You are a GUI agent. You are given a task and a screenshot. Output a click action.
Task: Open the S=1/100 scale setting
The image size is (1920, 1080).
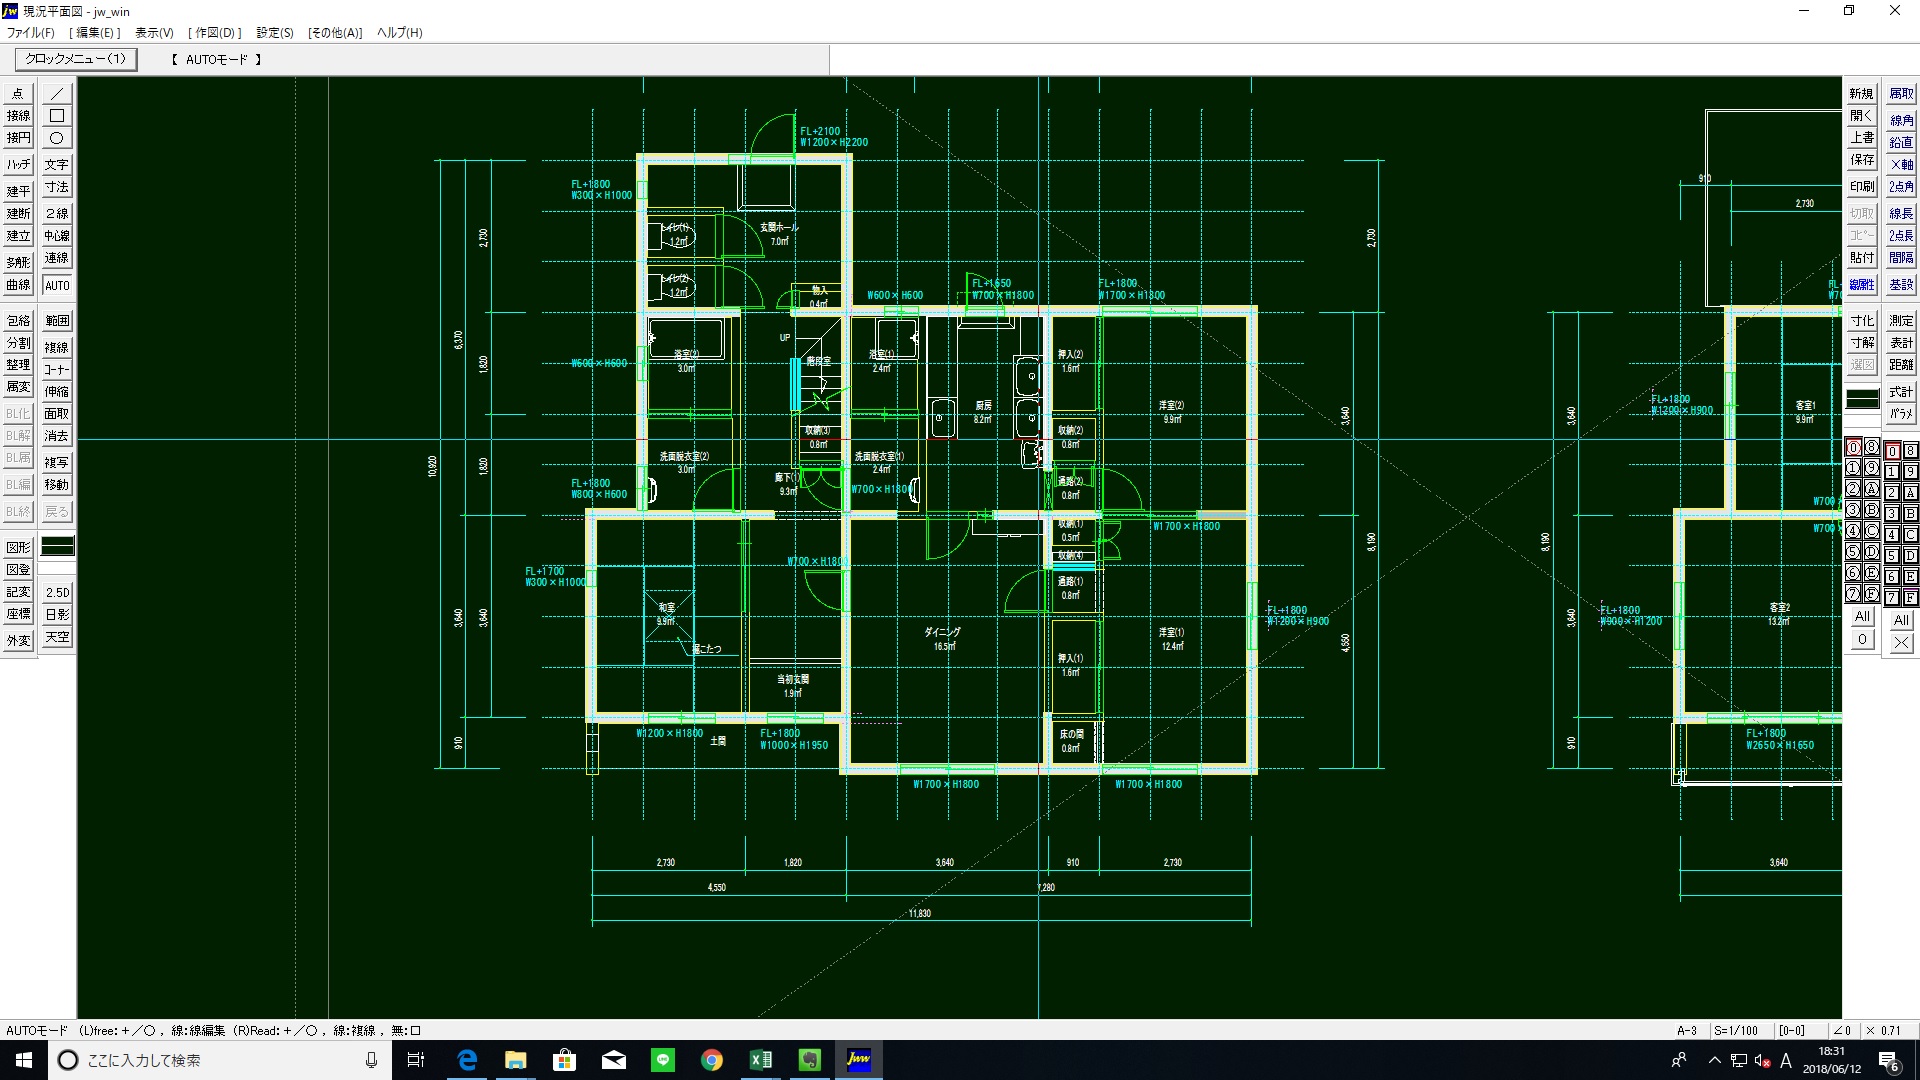click(x=1736, y=1030)
